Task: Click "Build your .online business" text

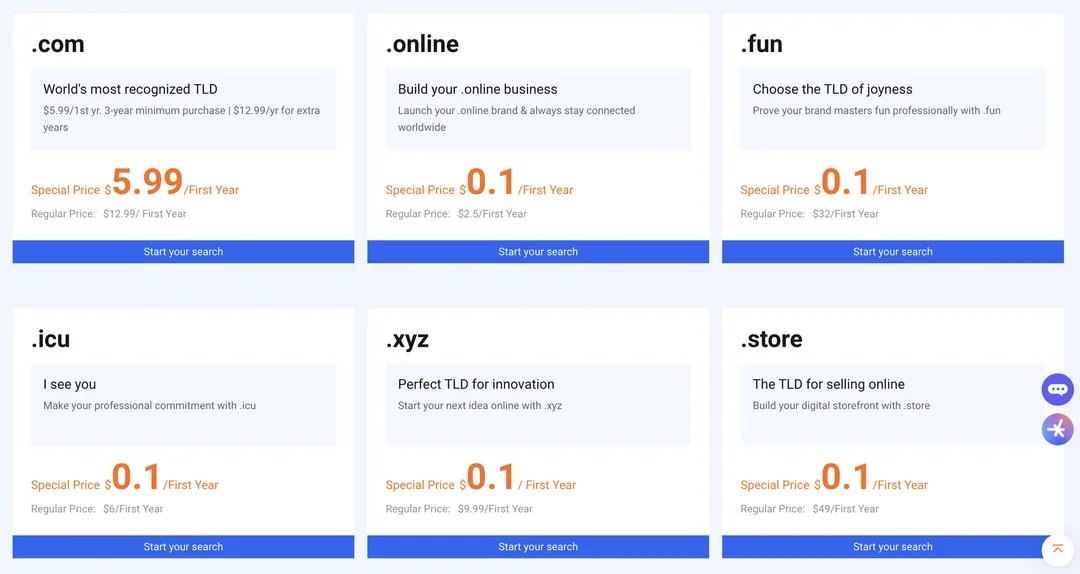Action: [477, 89]
